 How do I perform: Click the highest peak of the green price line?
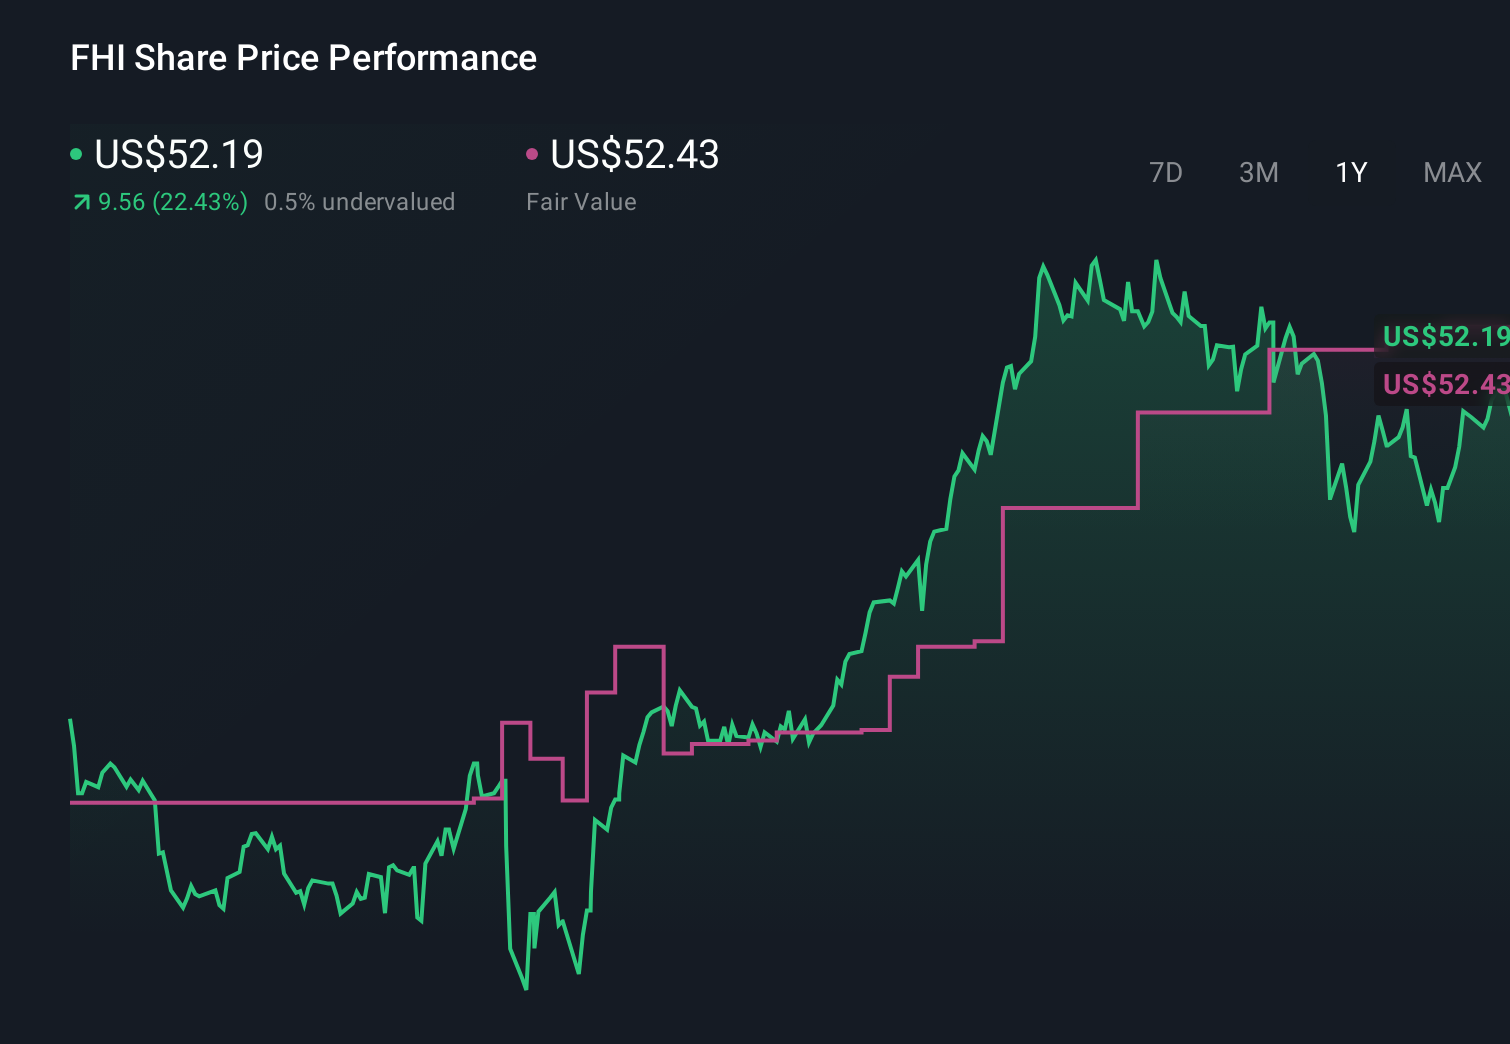tap(1095, 258)
